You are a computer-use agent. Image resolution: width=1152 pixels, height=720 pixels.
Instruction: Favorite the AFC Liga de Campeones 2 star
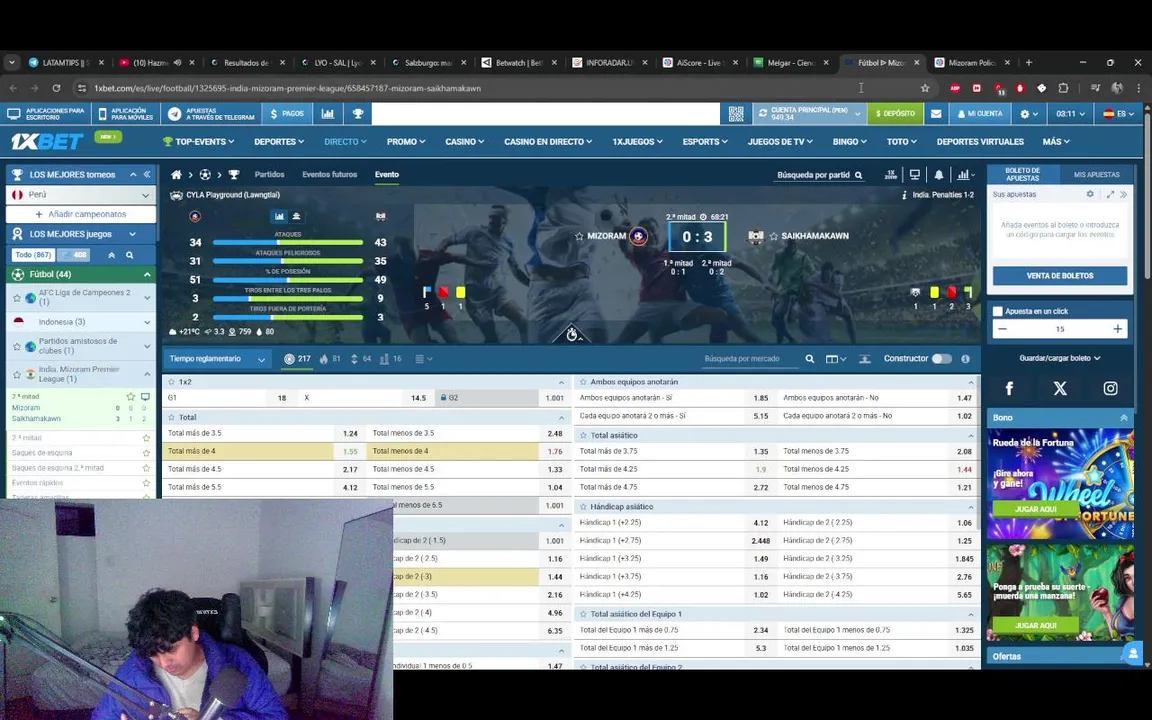pos(17,298)
